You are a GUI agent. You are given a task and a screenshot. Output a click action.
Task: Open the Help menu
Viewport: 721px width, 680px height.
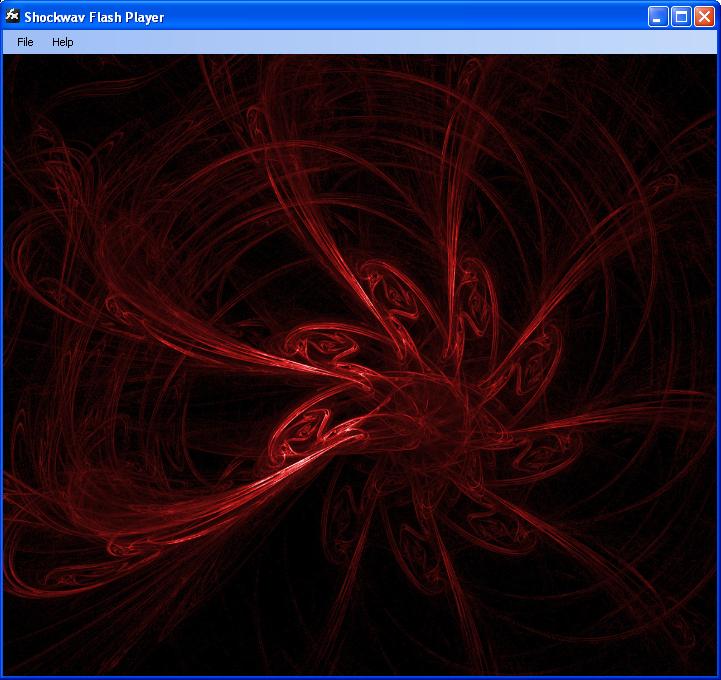click(x=63, y=42)
